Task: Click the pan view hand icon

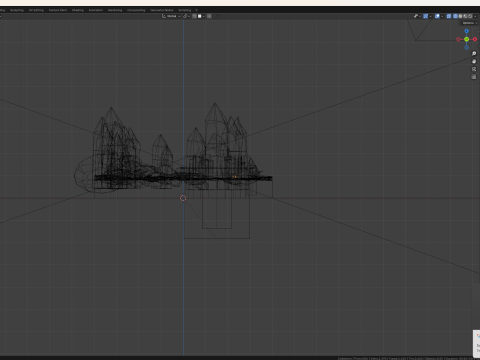Action: [x=474, y=61]
